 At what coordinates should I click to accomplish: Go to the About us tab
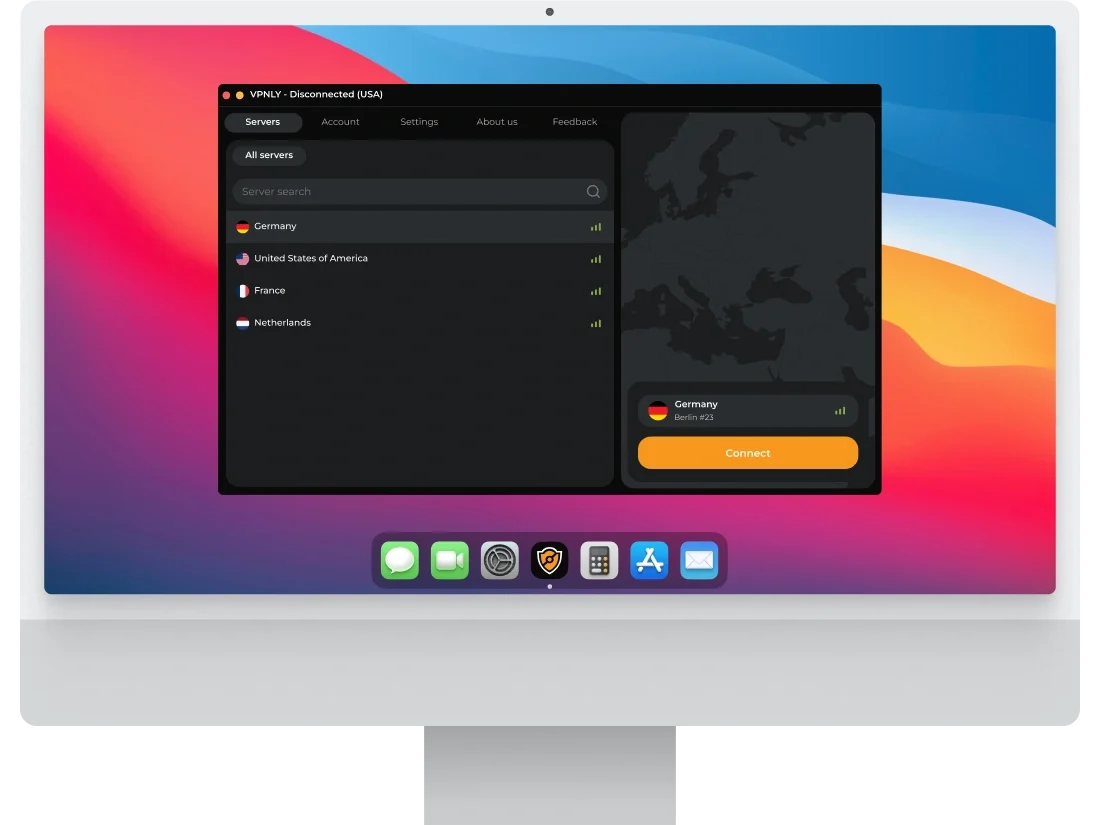pos(497,122)
